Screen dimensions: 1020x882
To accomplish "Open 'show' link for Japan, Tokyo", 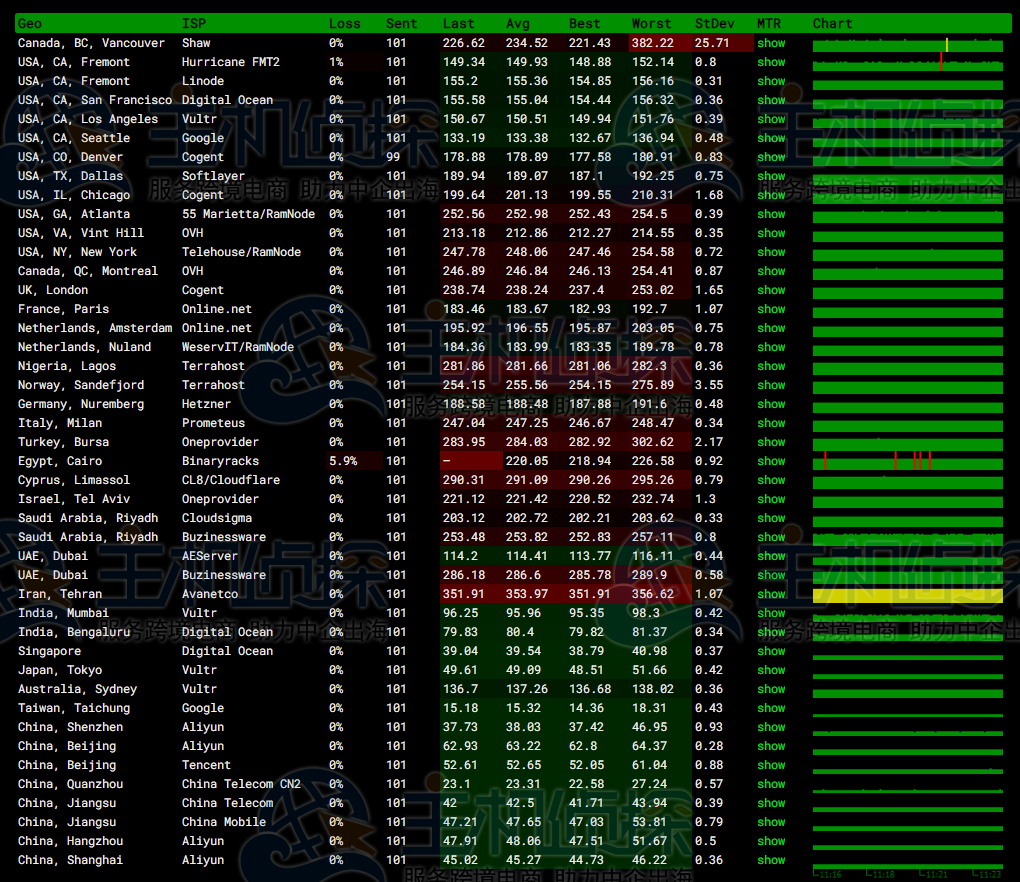I will point(771,669).
